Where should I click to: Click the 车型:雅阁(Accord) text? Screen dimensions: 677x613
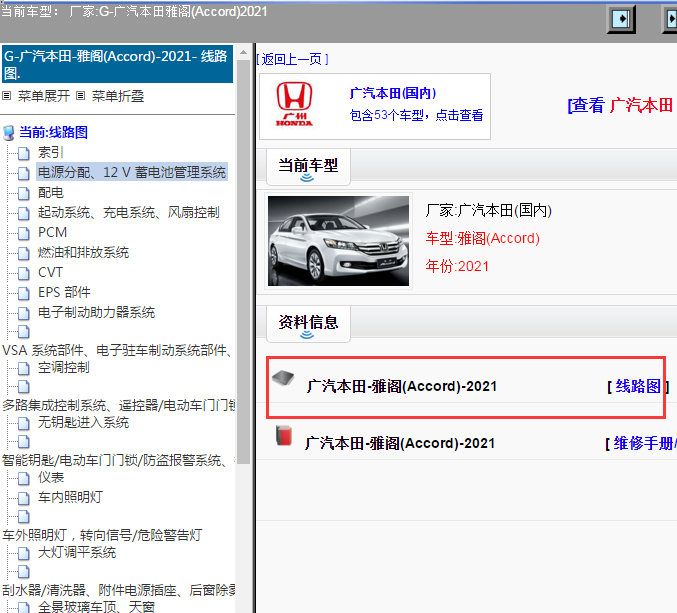pyautogui.click(x=483, y=238)
